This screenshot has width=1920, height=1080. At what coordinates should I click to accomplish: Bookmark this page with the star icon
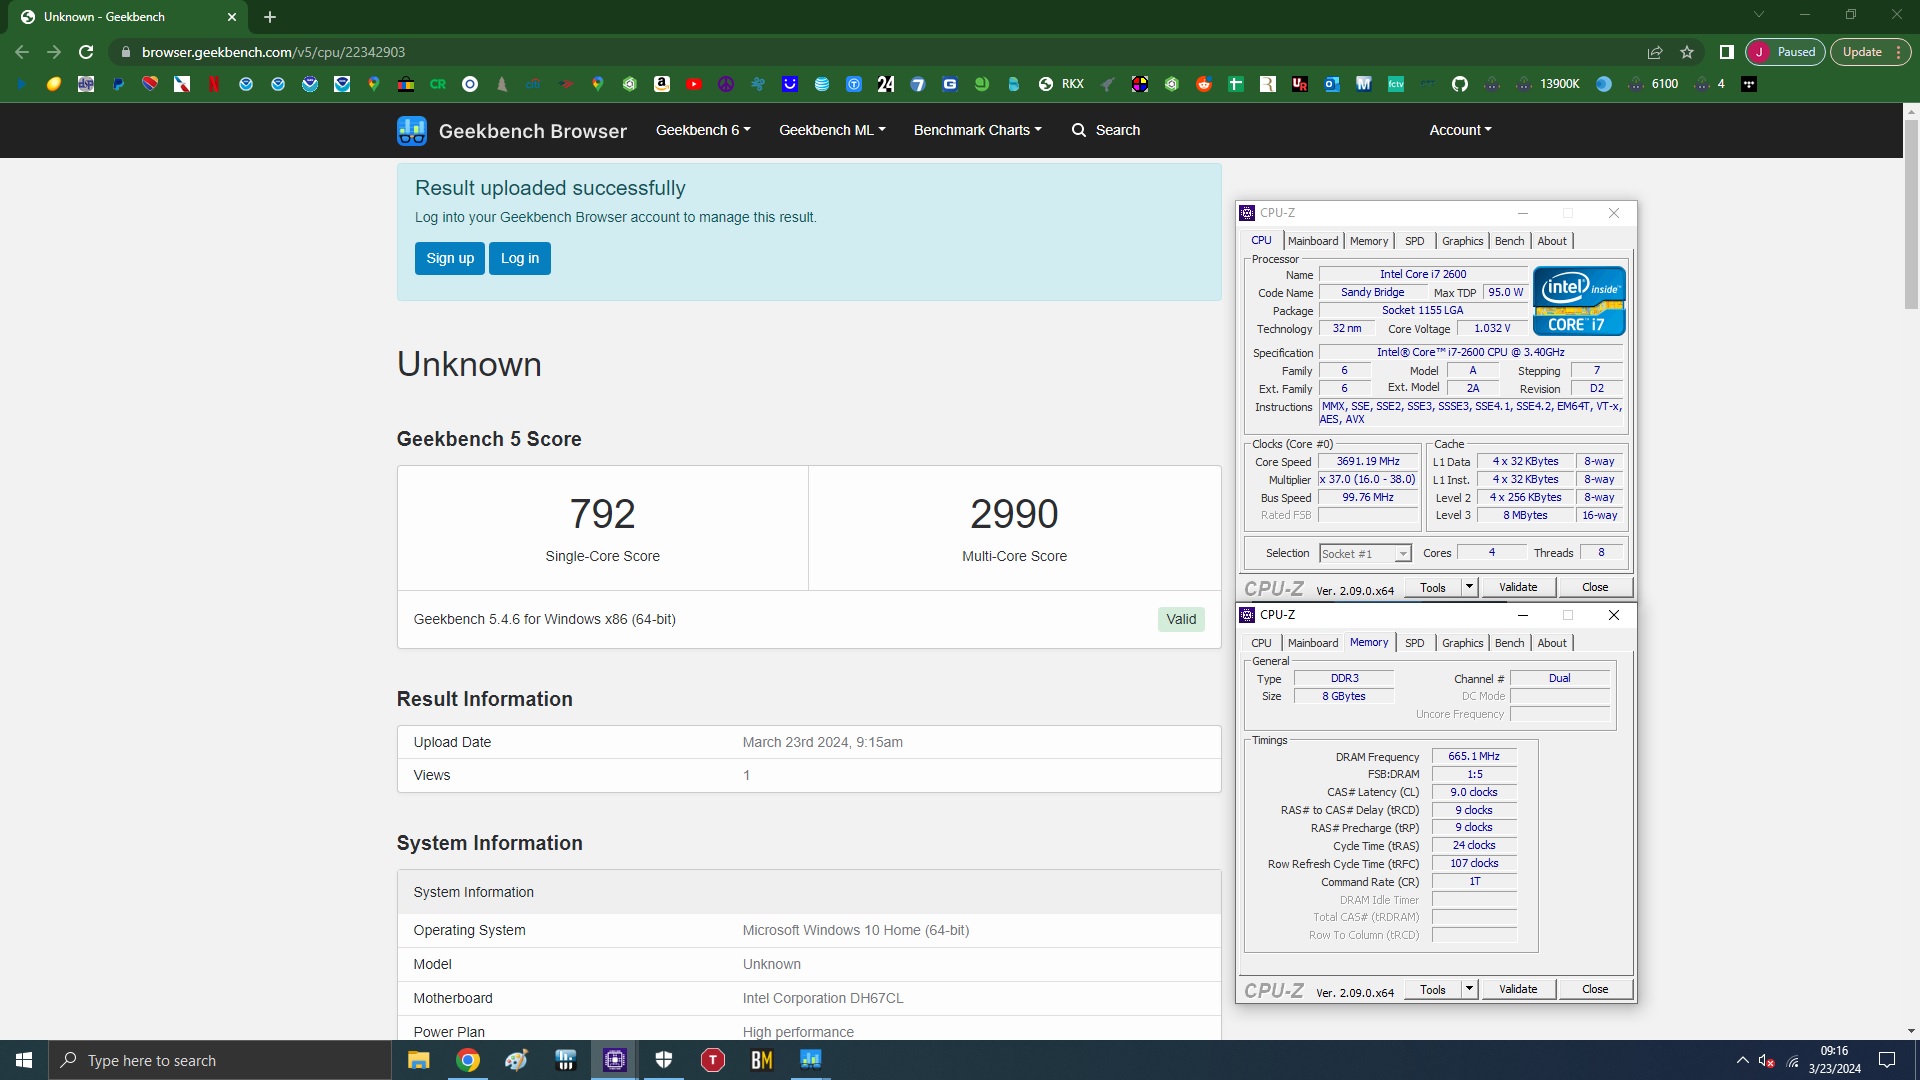[x=1687, y=52]
